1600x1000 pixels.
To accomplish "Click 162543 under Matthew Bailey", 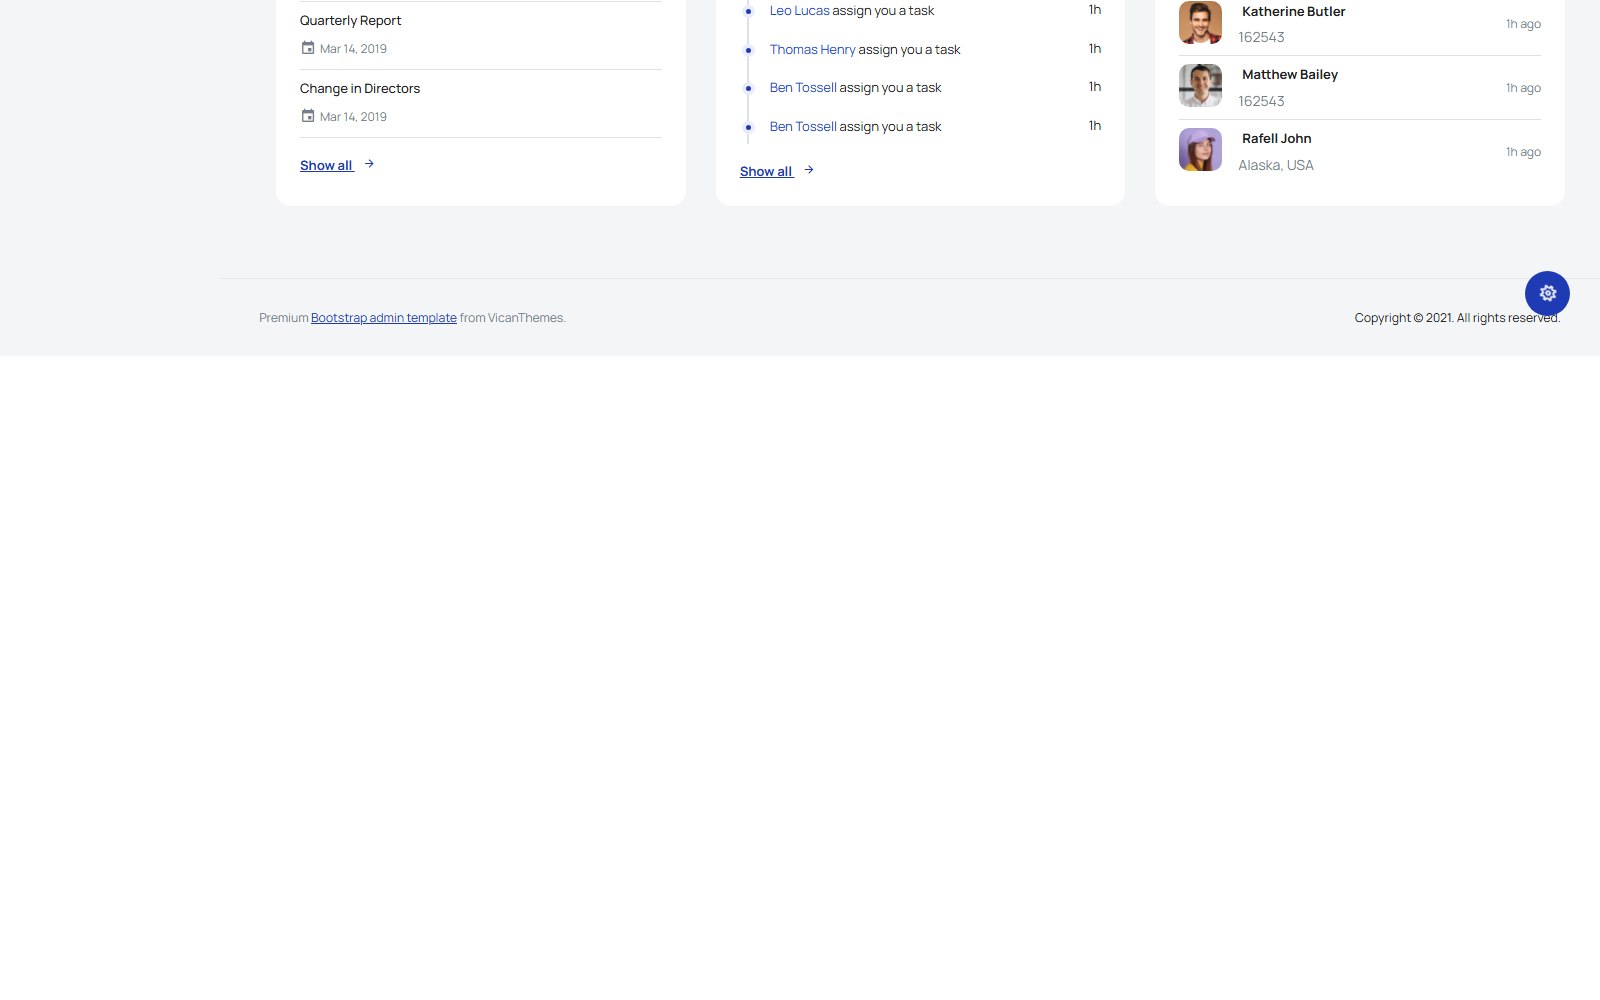I will [x=1261, y=102].
